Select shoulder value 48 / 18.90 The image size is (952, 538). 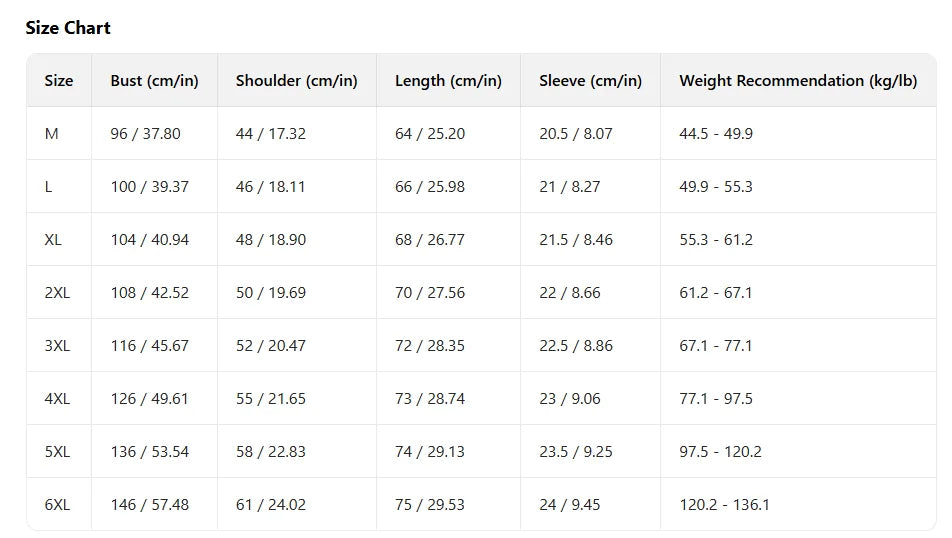point(271,240)
